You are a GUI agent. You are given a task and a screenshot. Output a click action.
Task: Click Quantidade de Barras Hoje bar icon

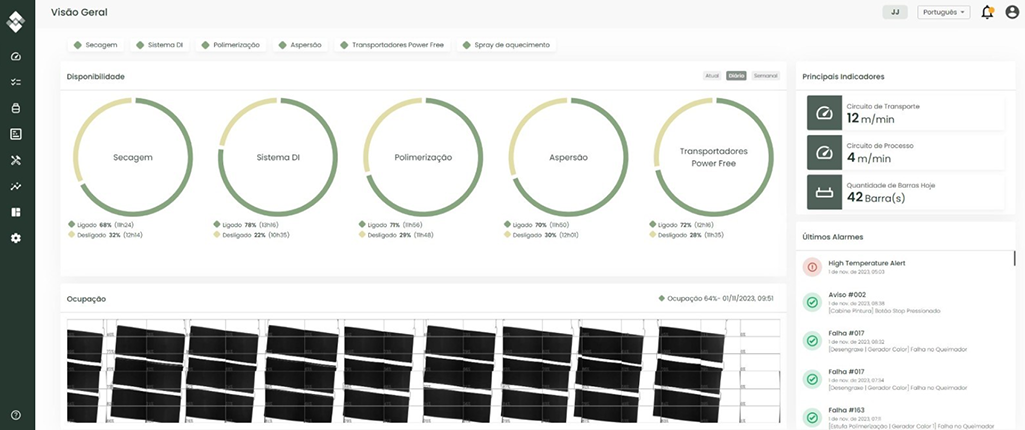824,192
